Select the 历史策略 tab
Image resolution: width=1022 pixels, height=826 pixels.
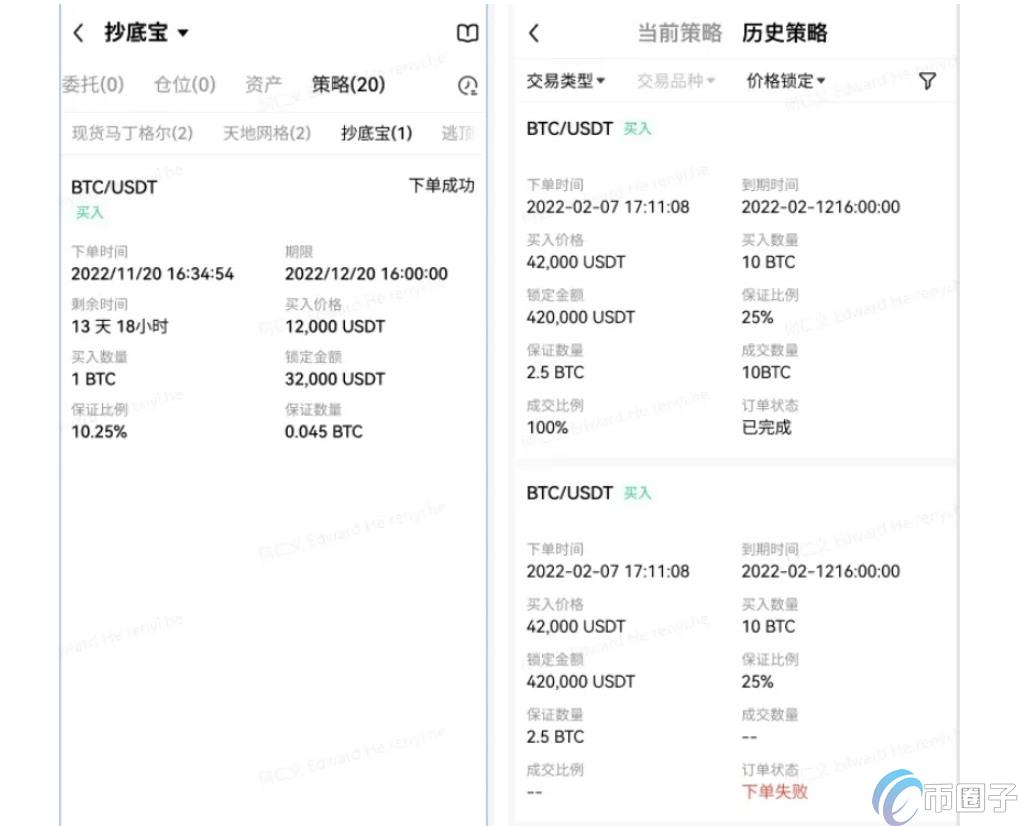(785, 33)
